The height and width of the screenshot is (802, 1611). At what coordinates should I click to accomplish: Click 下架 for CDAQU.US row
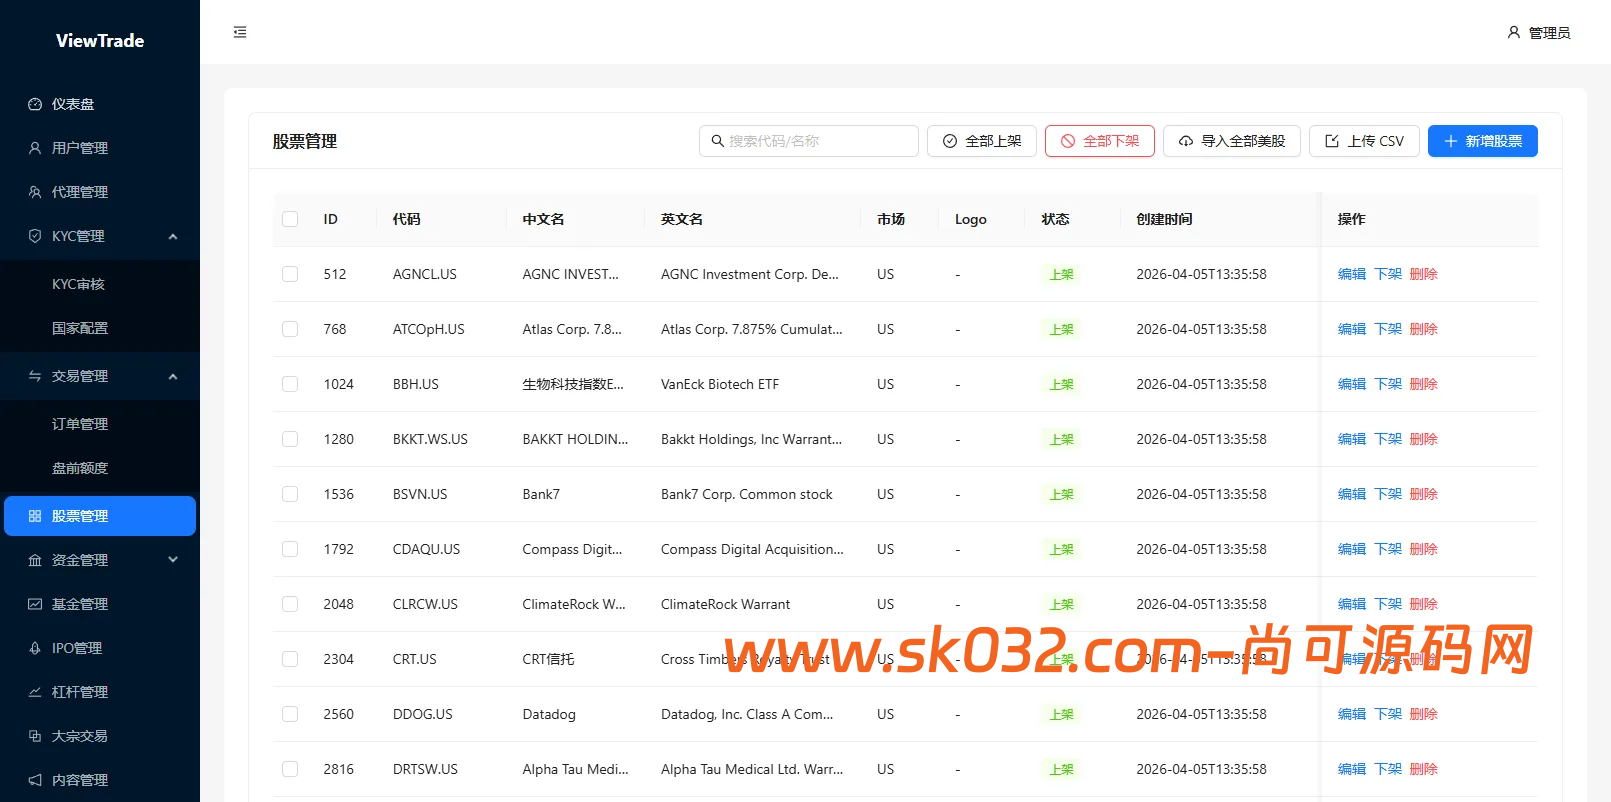[1388, 549]
